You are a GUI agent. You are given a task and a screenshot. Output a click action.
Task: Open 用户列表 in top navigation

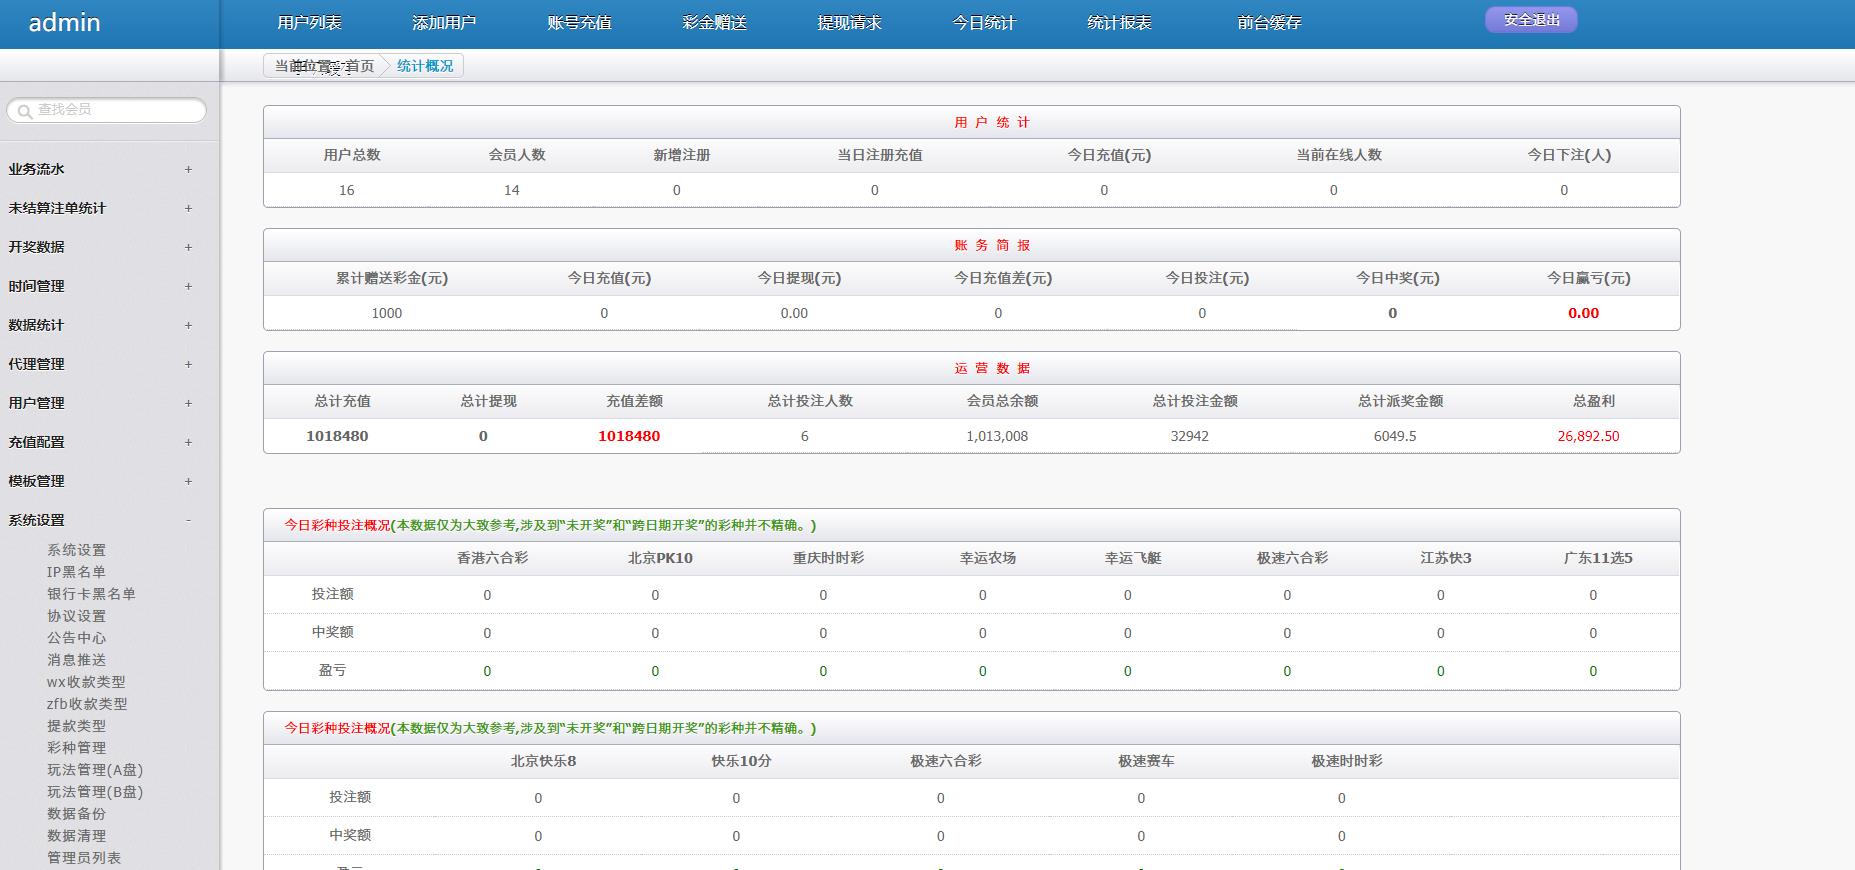tap(309, 23)
